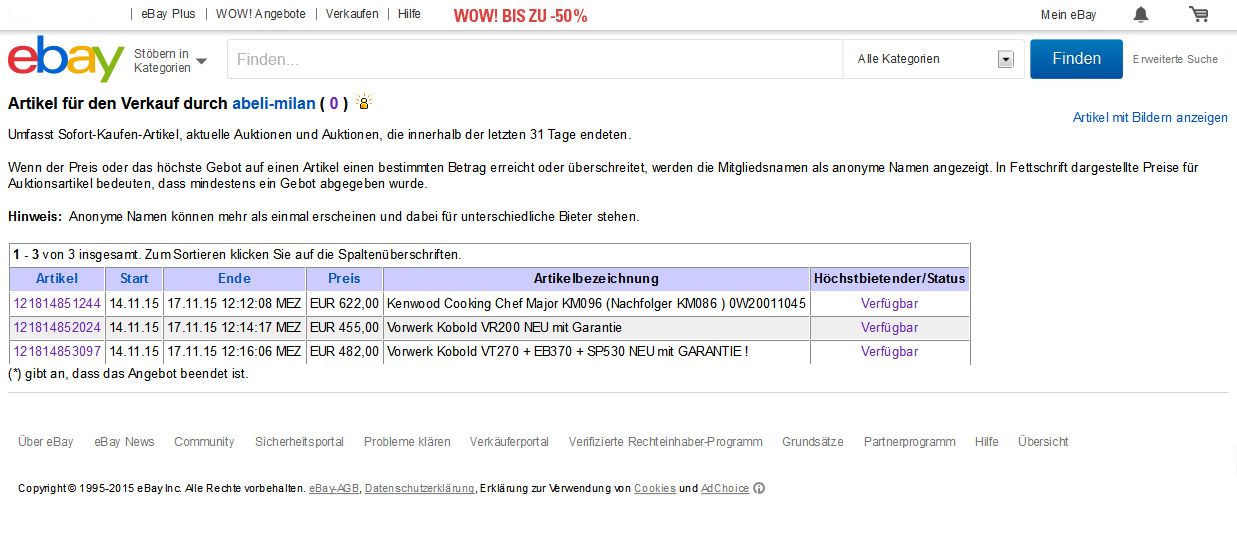Open the AdChoice link
This screenshot has height=546, width=1237.
(x=725, y=488)
